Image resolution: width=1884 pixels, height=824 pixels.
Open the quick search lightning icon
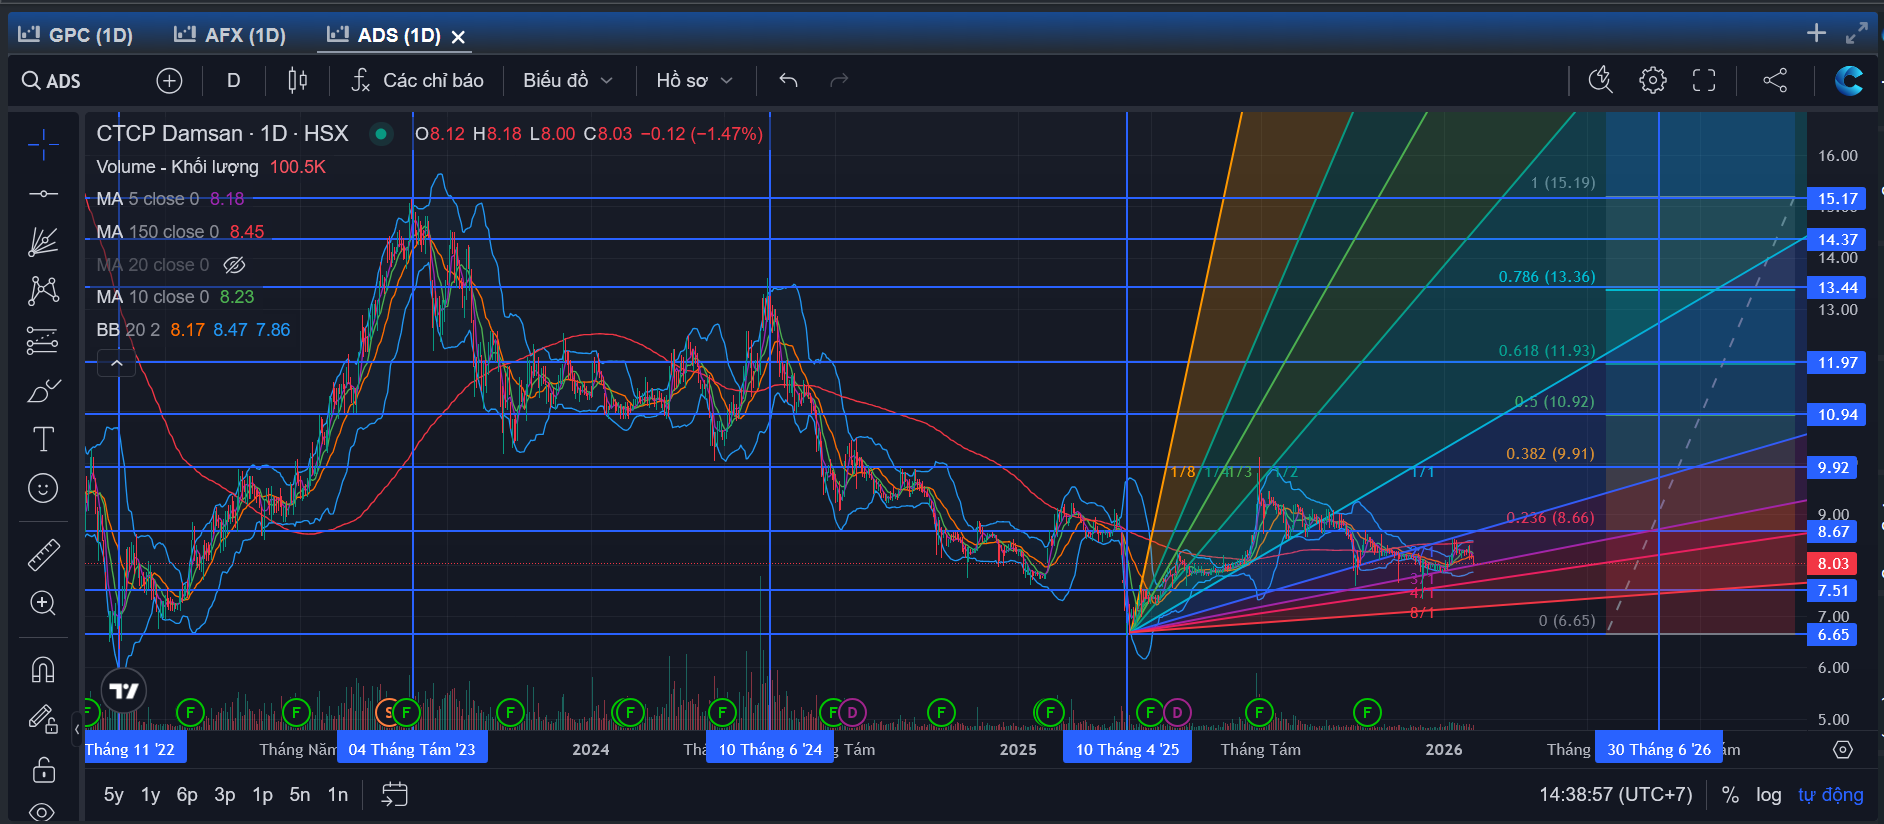pos(1601,81)
